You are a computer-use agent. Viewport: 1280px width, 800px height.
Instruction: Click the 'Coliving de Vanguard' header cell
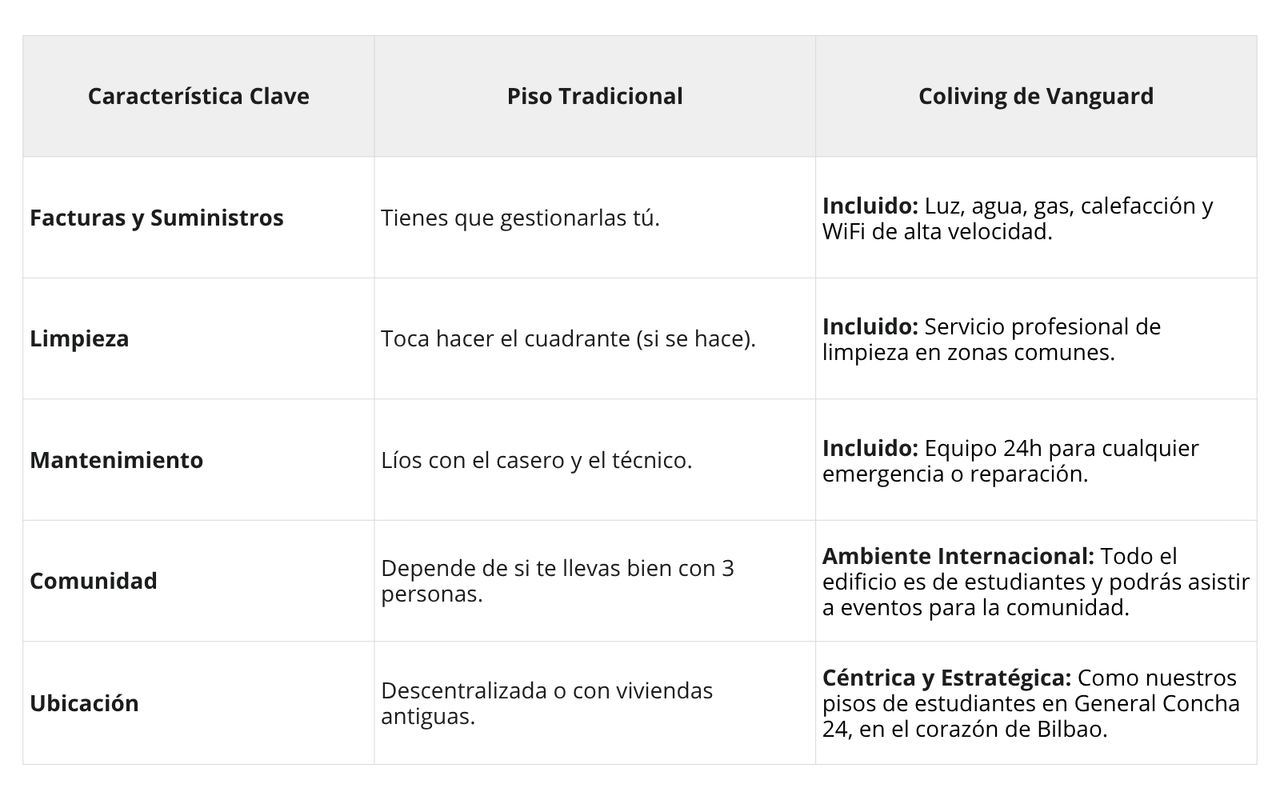point(1035,96)
